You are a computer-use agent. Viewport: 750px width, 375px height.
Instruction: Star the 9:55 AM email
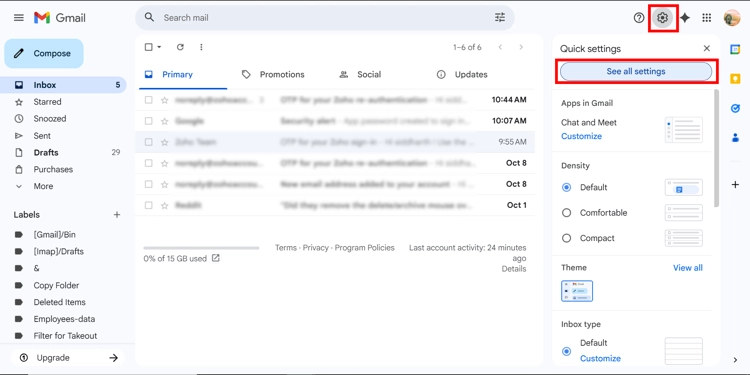click(x=165, y=142)
